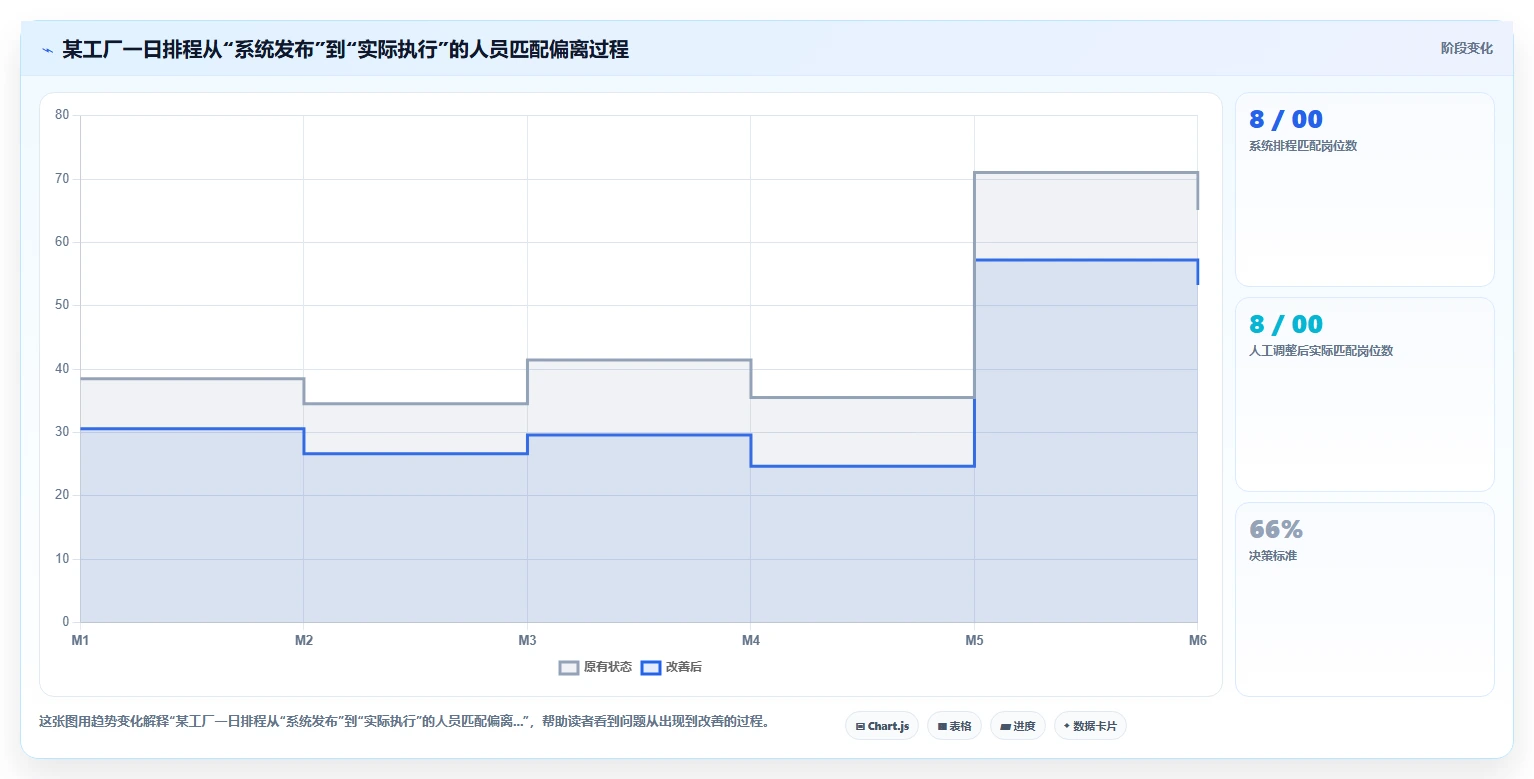1534x779 pixels.
Task: Click the 进度 chip
Action: tap(1018, 726)
